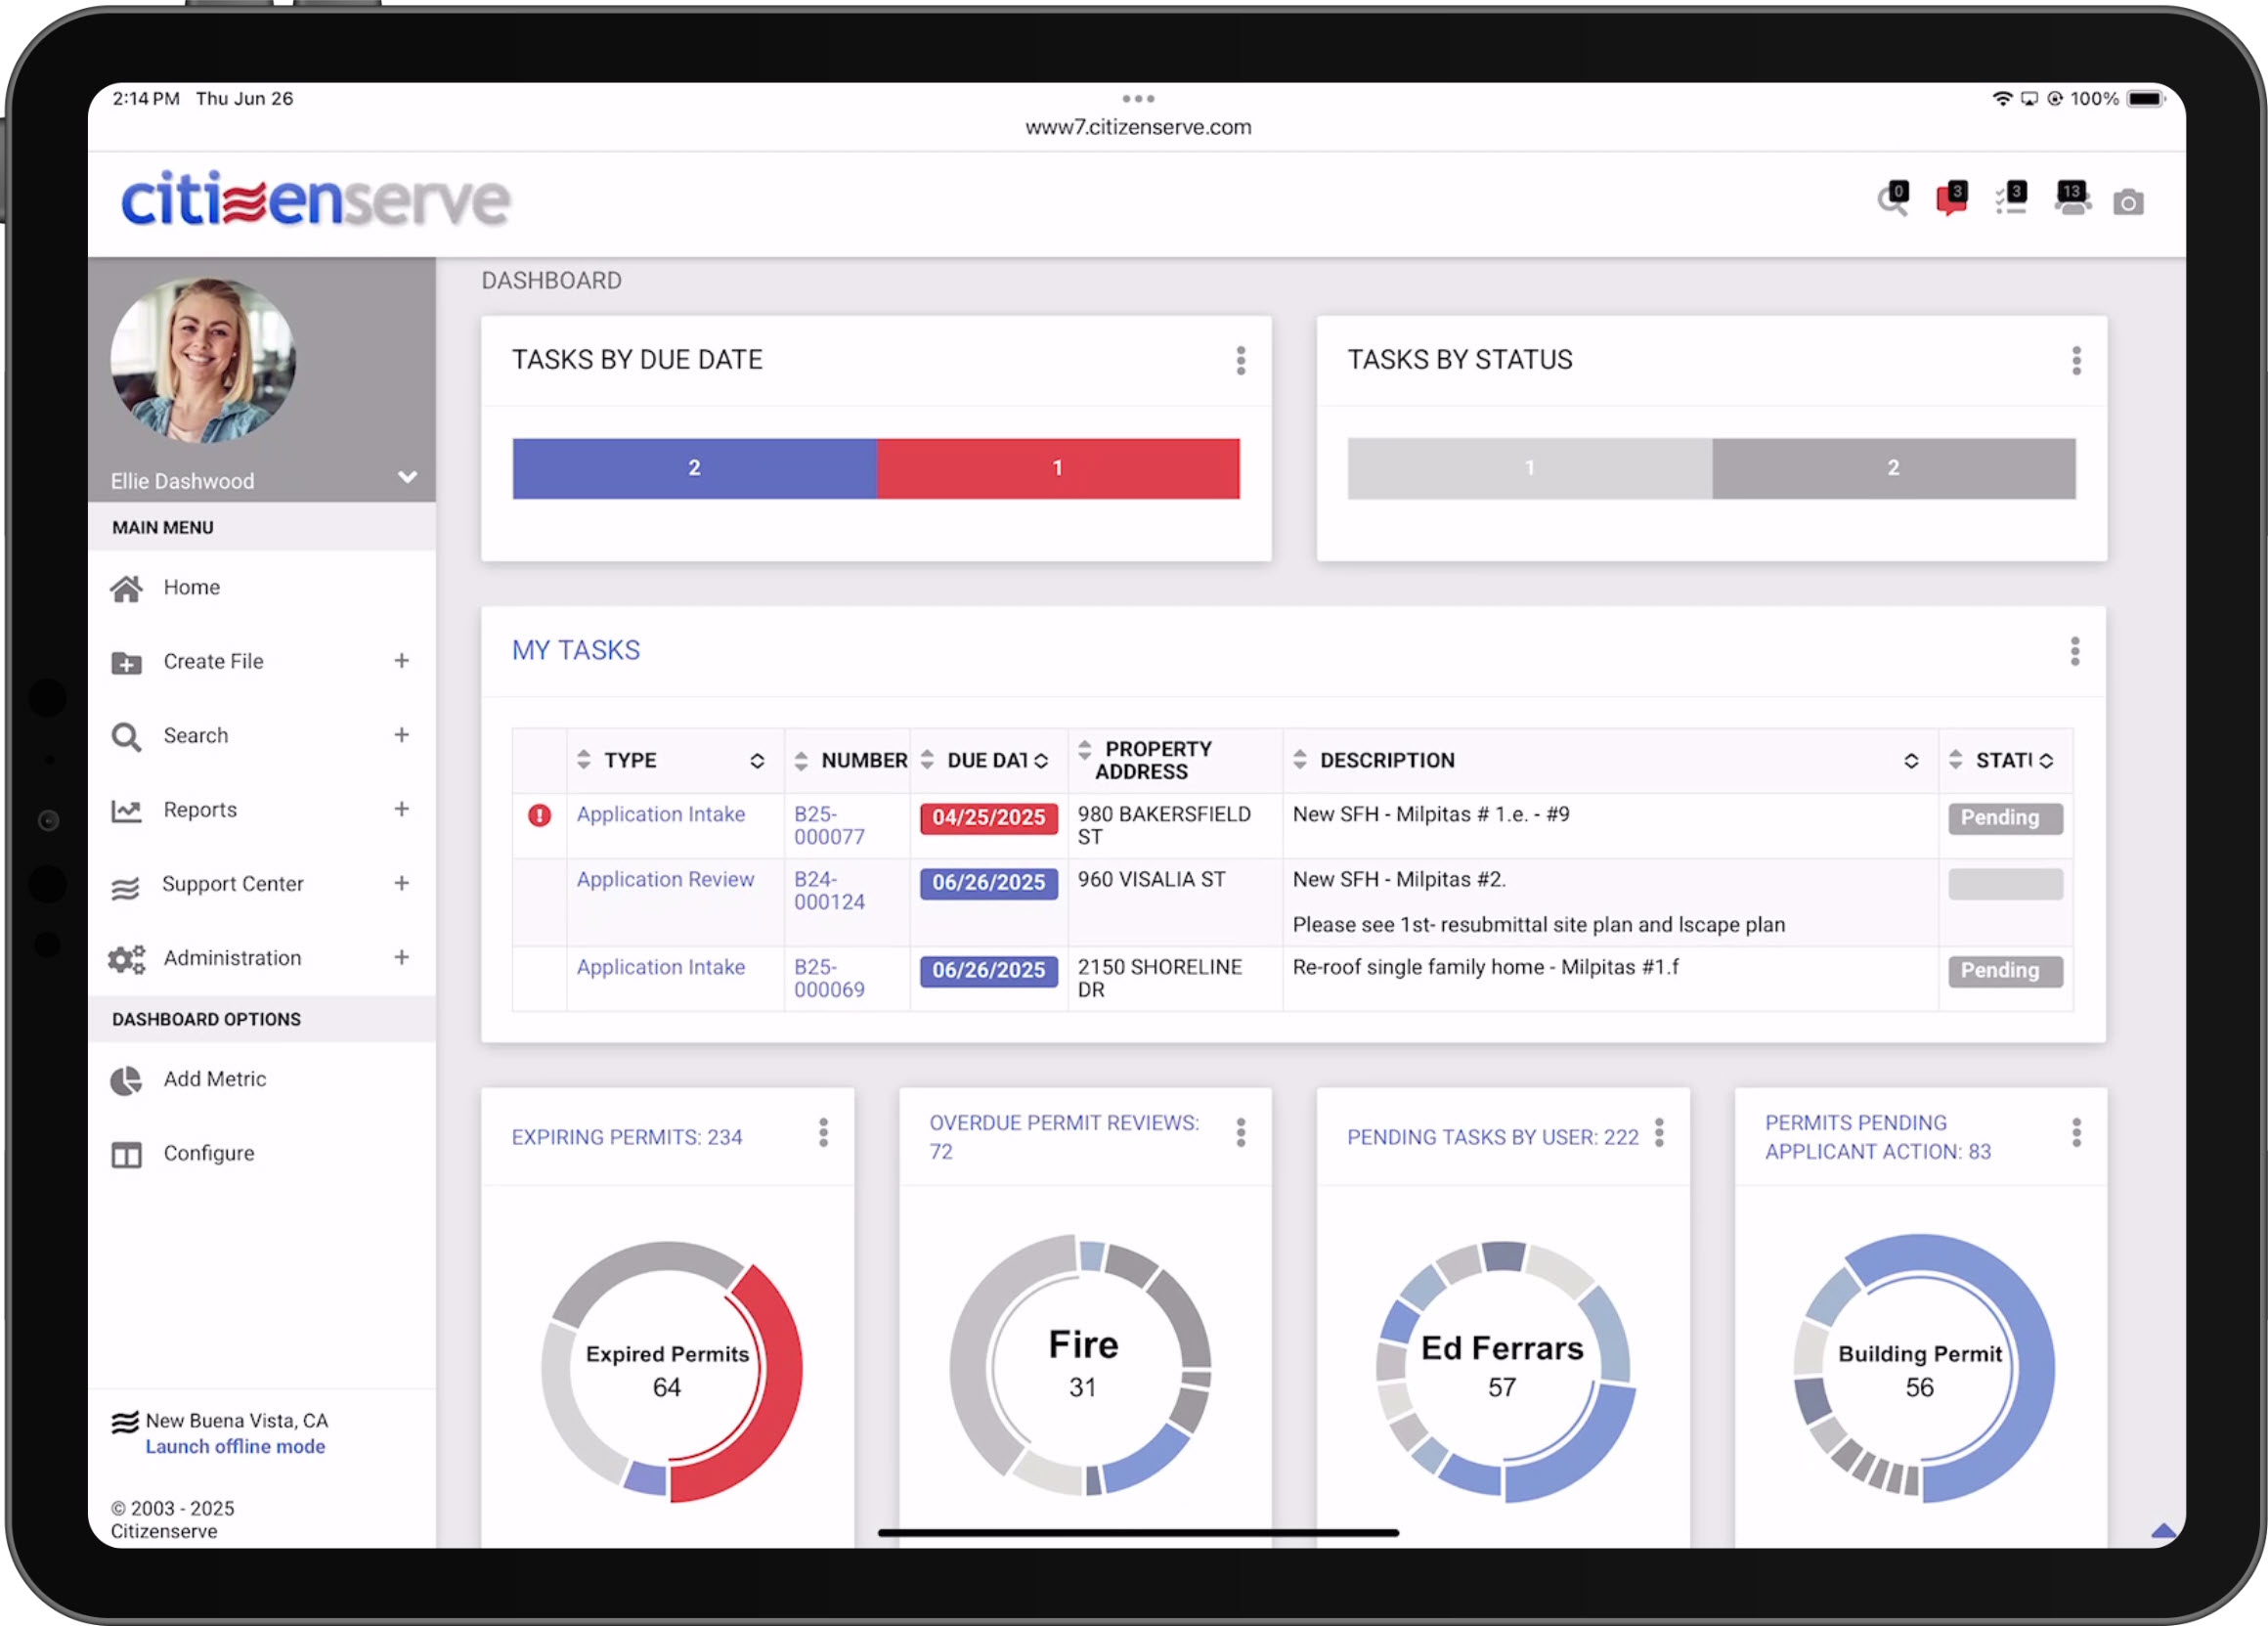Click the camera icon in header
The height and width of the screenshot is (1626, 2268).
(2127, 202)
